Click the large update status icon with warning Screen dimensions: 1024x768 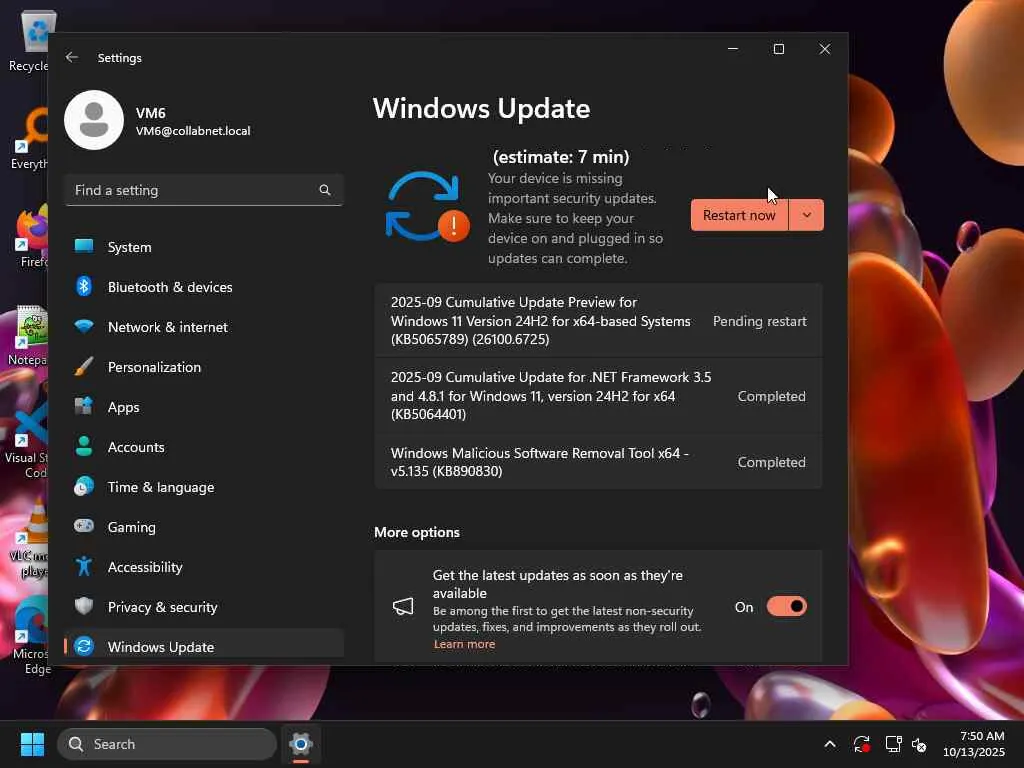pos(427,207)
